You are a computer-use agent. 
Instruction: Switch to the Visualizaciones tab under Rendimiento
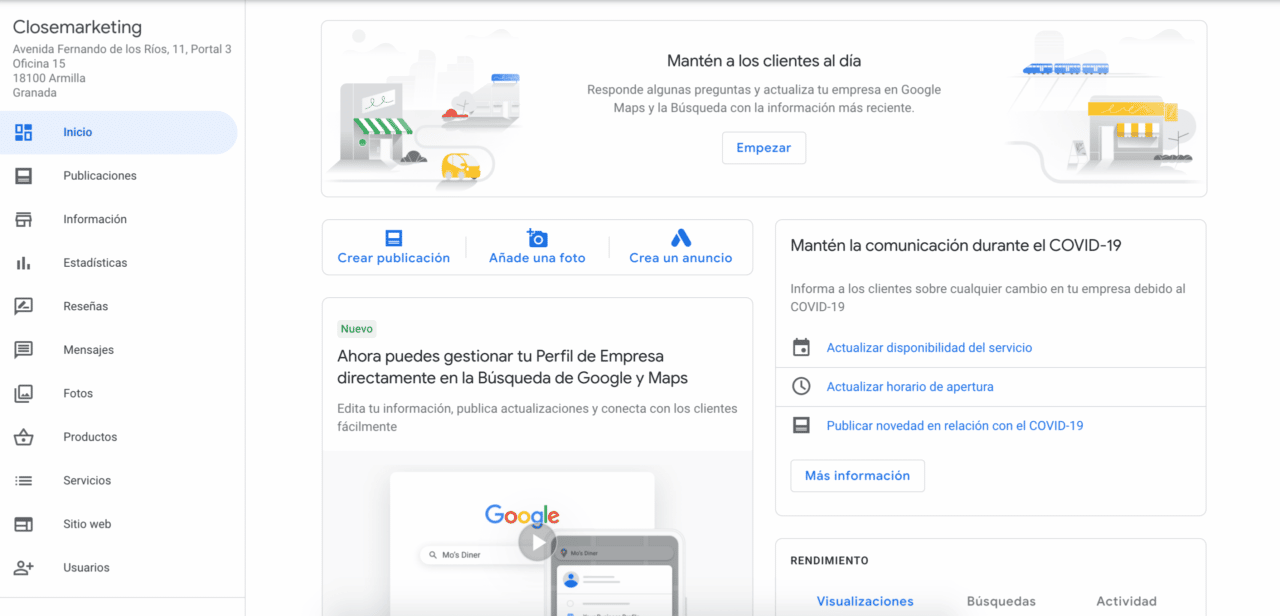point(864,601)
